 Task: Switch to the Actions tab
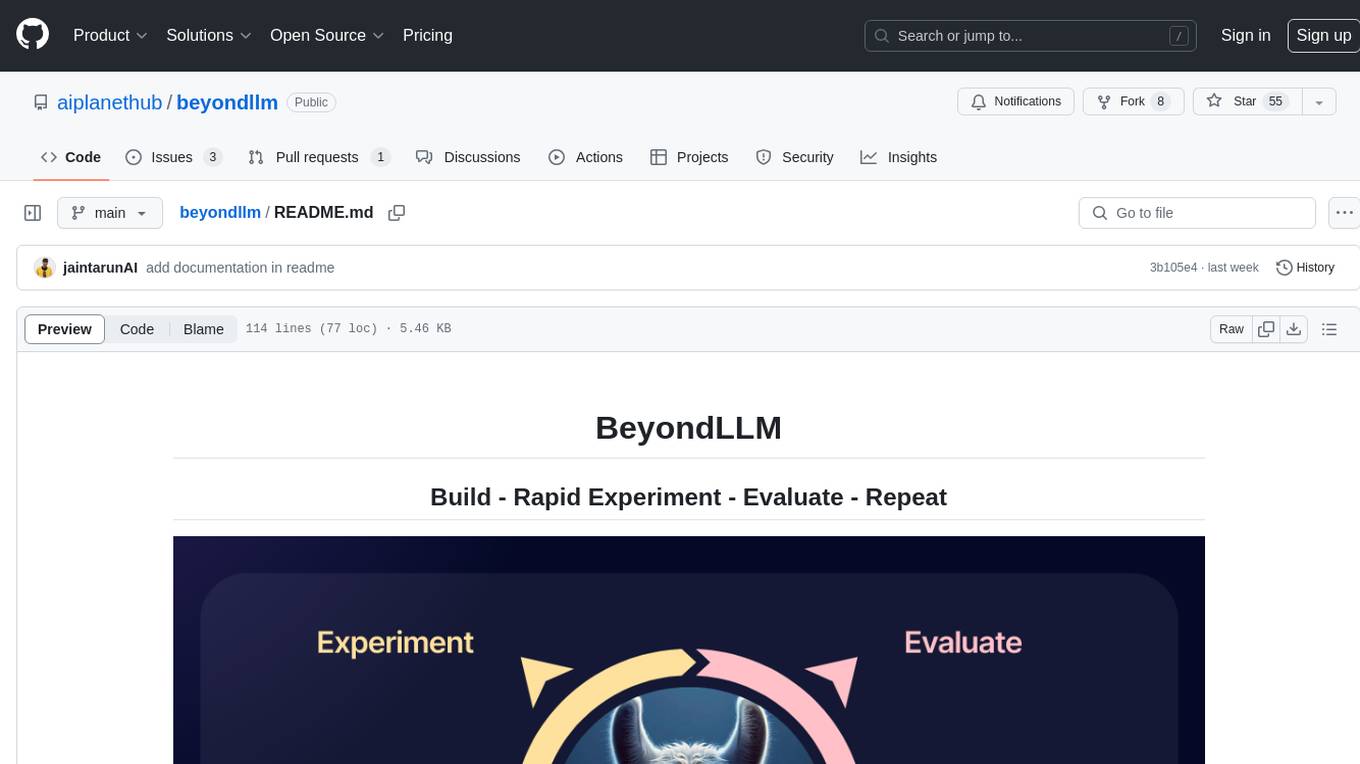click(x=586, y=157)
